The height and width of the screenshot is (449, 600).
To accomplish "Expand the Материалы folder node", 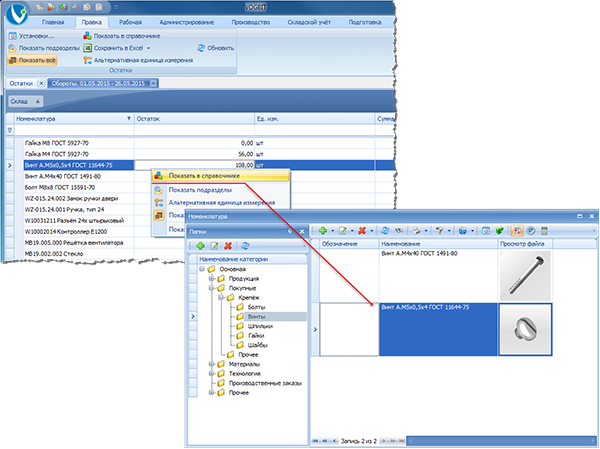I will [x=211, y=364].
